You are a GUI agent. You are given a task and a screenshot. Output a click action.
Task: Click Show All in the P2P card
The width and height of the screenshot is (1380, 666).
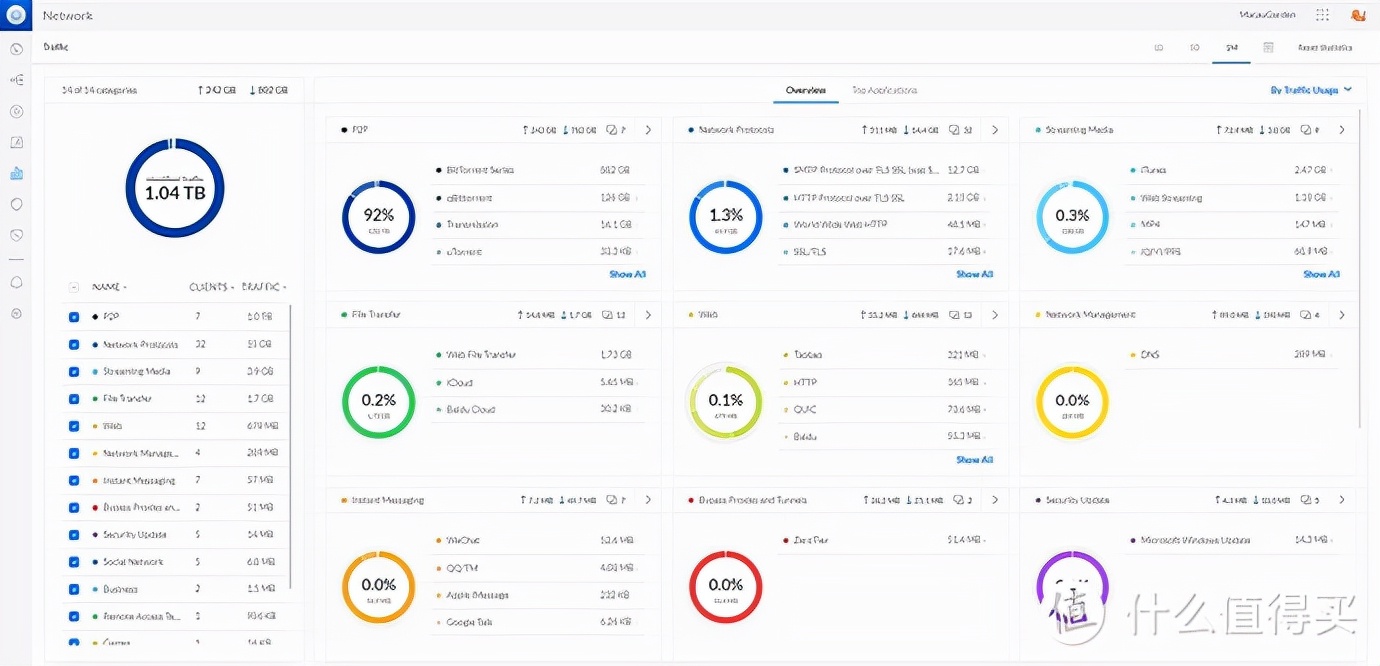click(627, 274)
